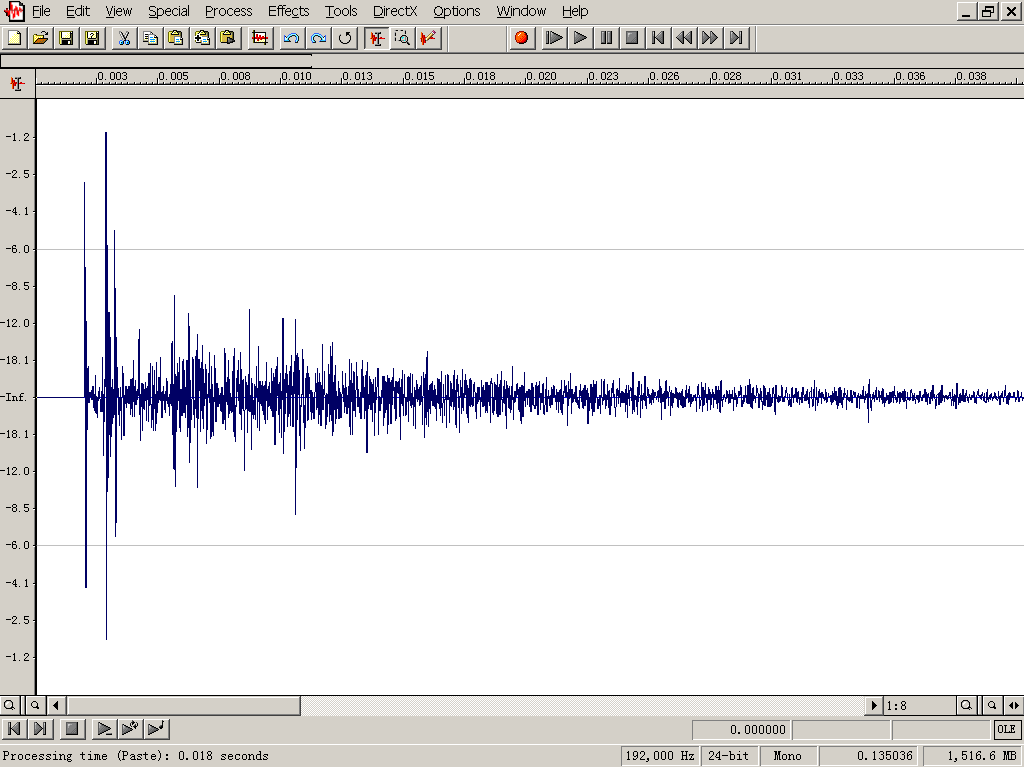Select the Magnify tool

402,38
